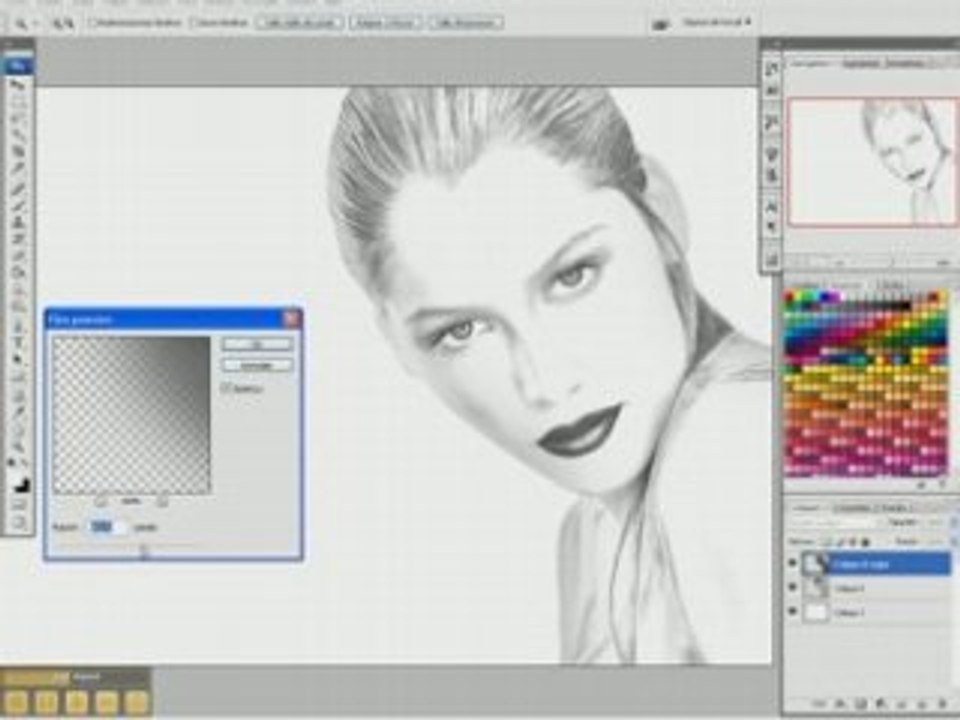This screenshot has height=720, width=960.
Task: Click the print size button in options bar
Action: point(465,23)
